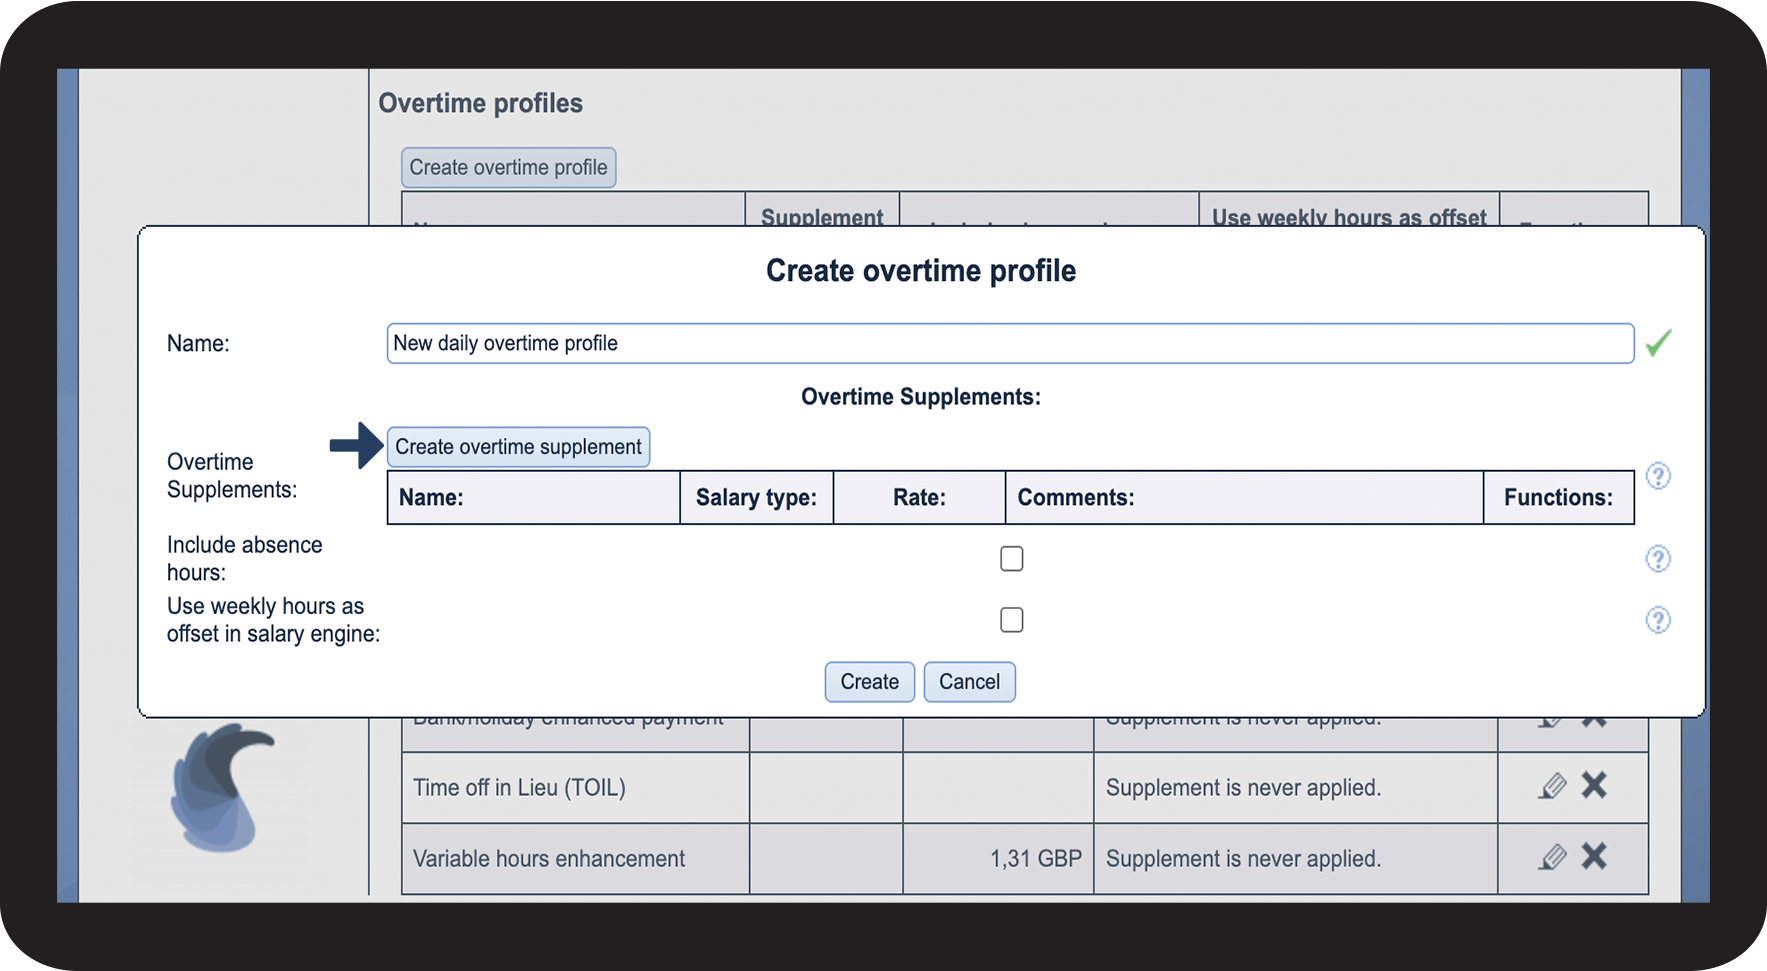Click Create overtime profile button behind dialog
This screenshot has height=971, width=1767.
(508, 168)
